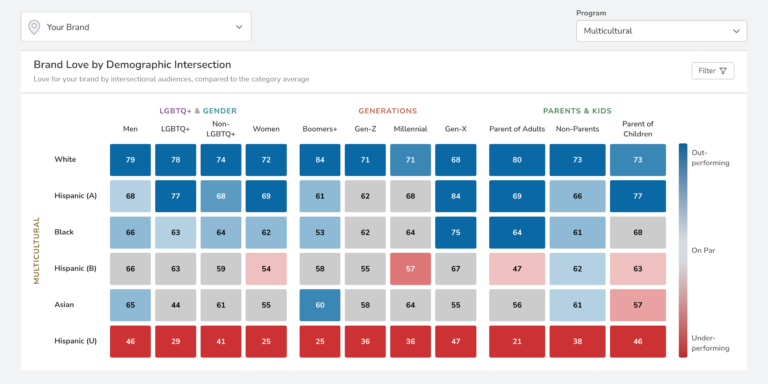This screenshot has width=768, height=384.
Task: Open the Program Multicultural dropdown
Action: coord(661,31)
